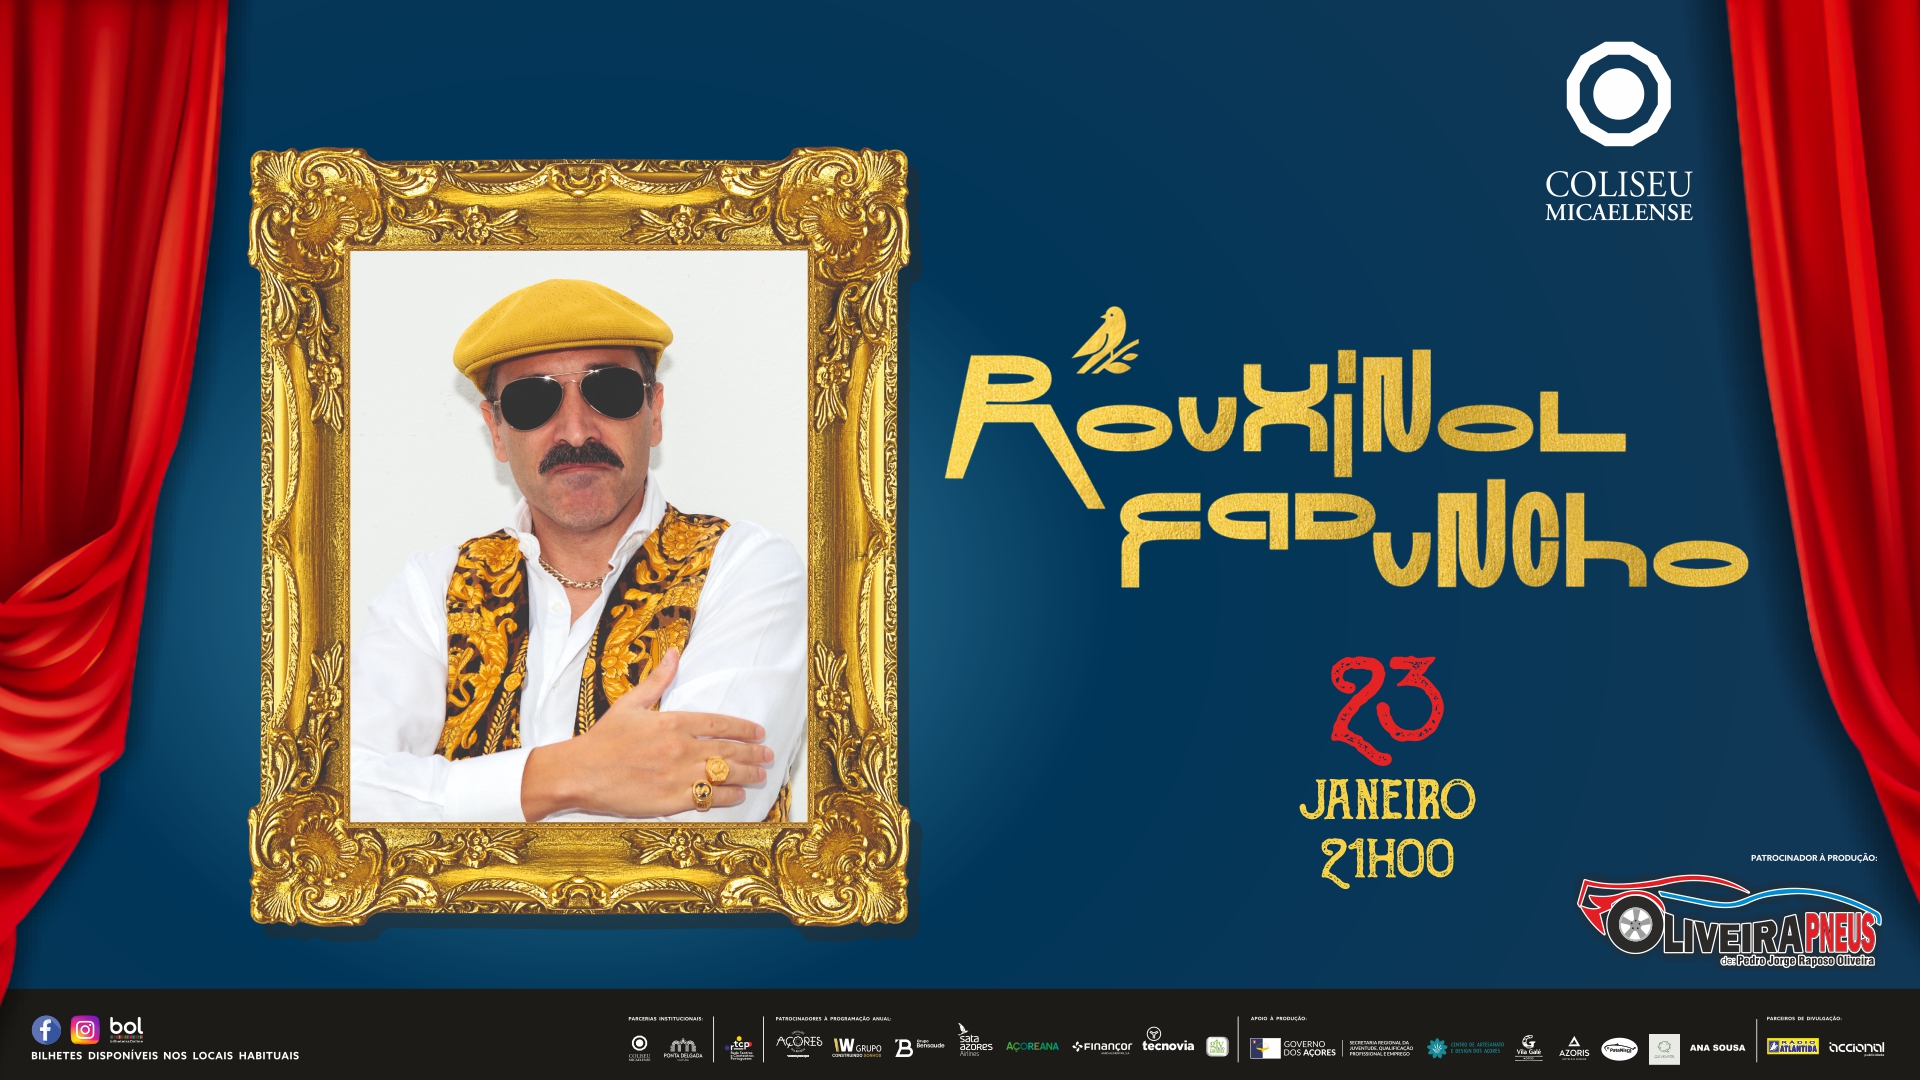Click the Instagram icon
The width and height of the screenshot is (1920, 1080).
click(85, 1029)
